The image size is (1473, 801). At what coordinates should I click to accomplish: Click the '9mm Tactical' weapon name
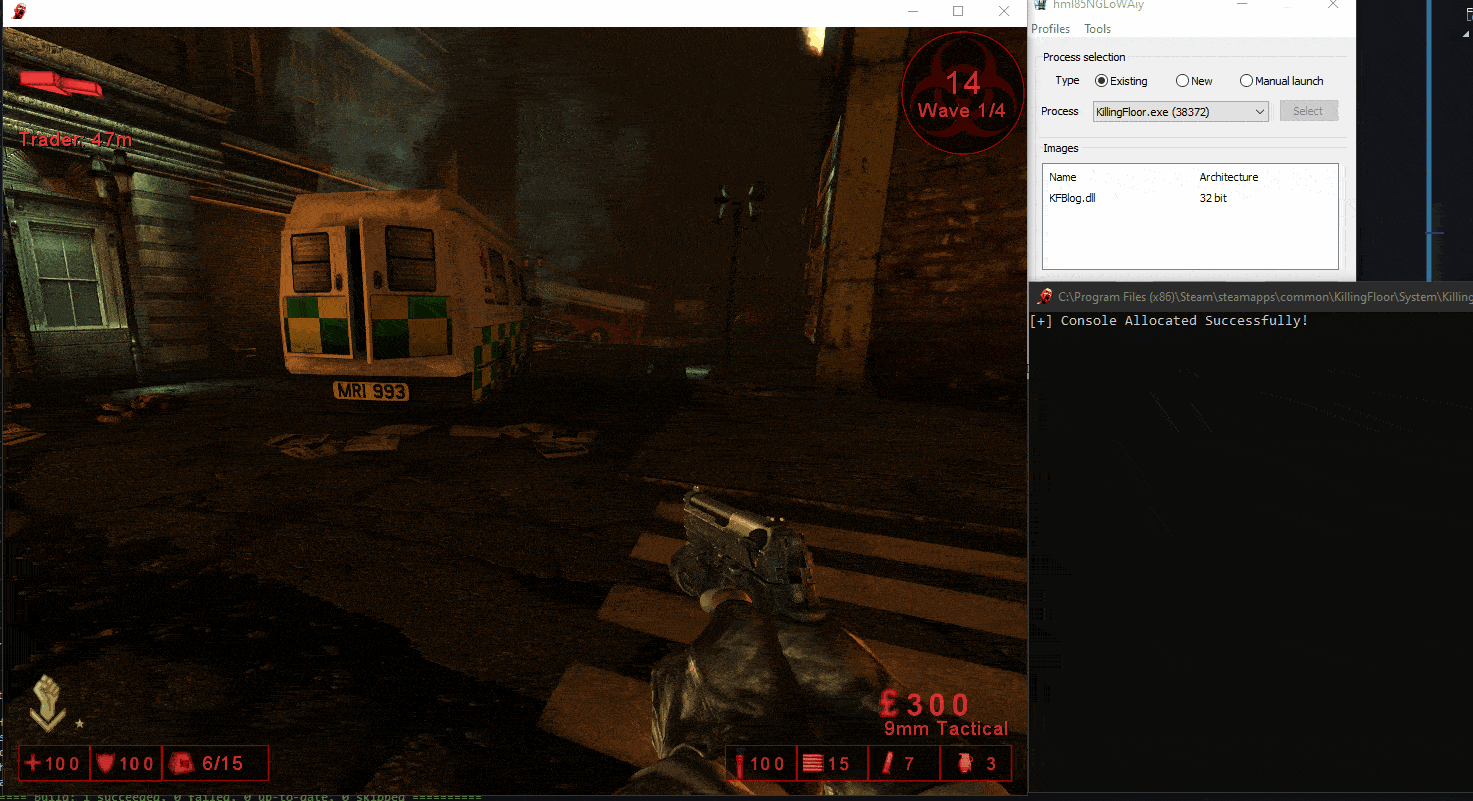[x=946, y=729]
